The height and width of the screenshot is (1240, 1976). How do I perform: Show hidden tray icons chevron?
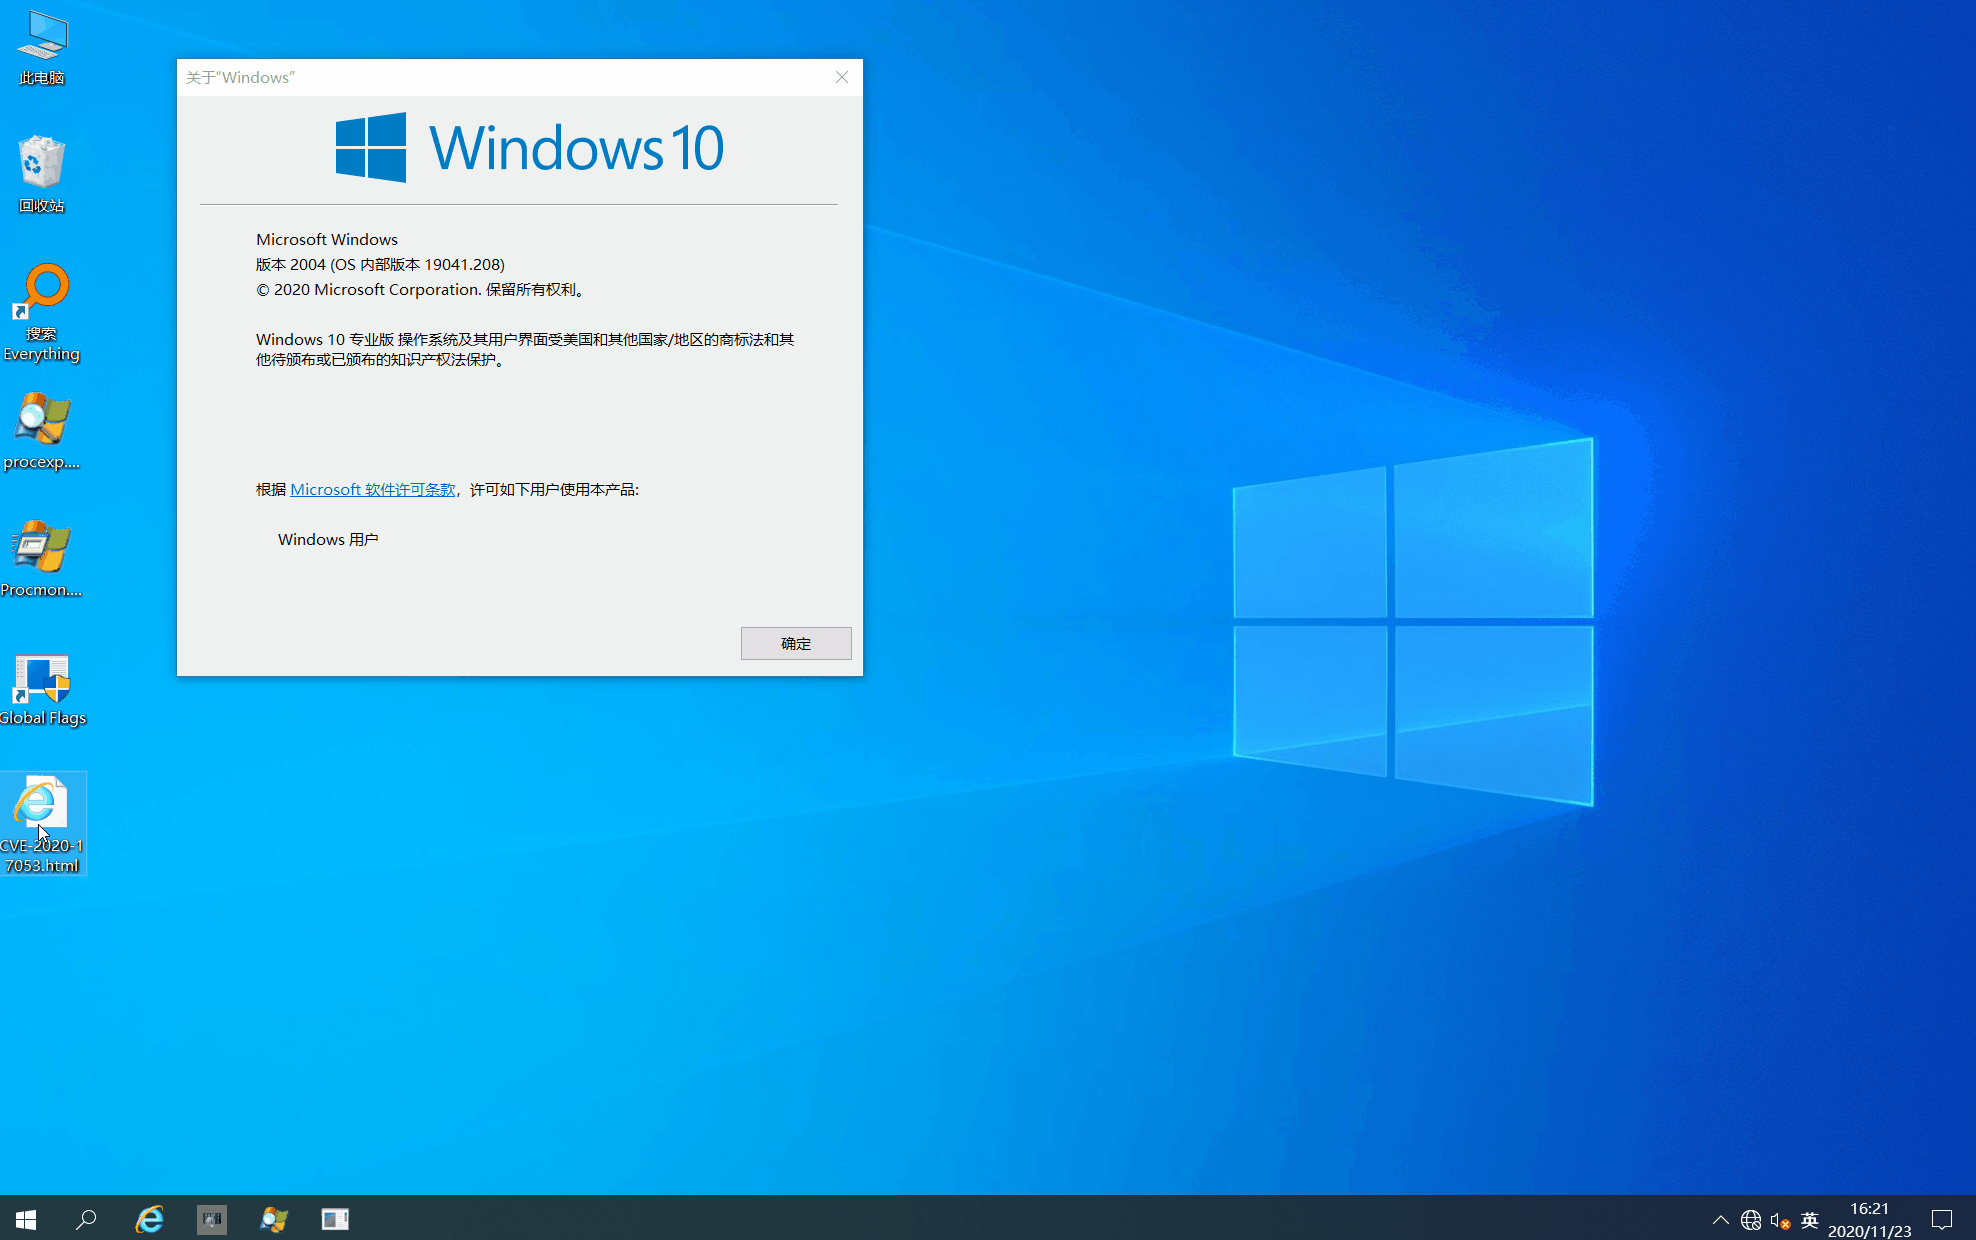click(1720, 1220)
